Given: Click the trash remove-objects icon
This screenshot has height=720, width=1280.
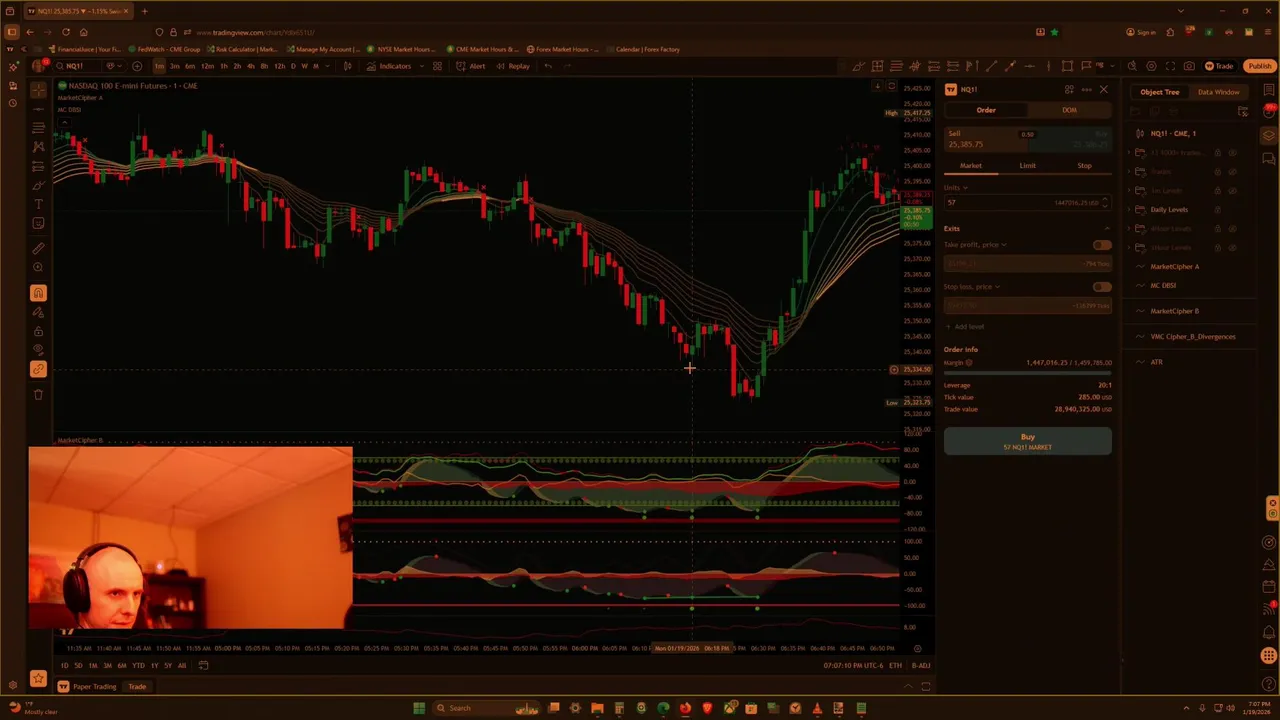Looking at the screenshot, I should [x=38, y=394].
